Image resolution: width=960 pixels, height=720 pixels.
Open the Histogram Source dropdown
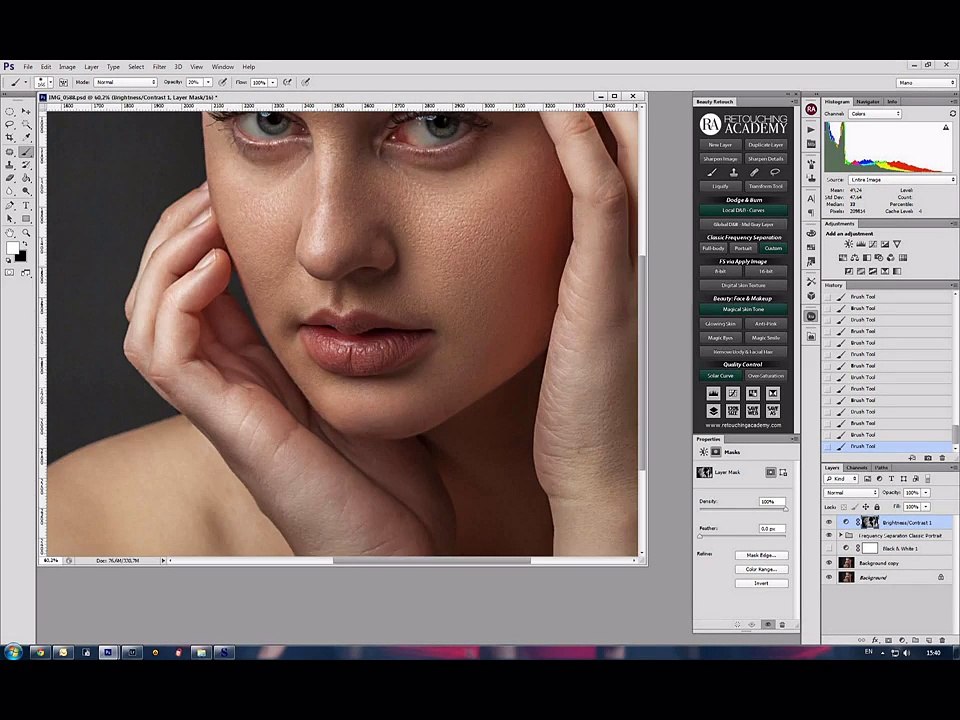pos(901,180)
